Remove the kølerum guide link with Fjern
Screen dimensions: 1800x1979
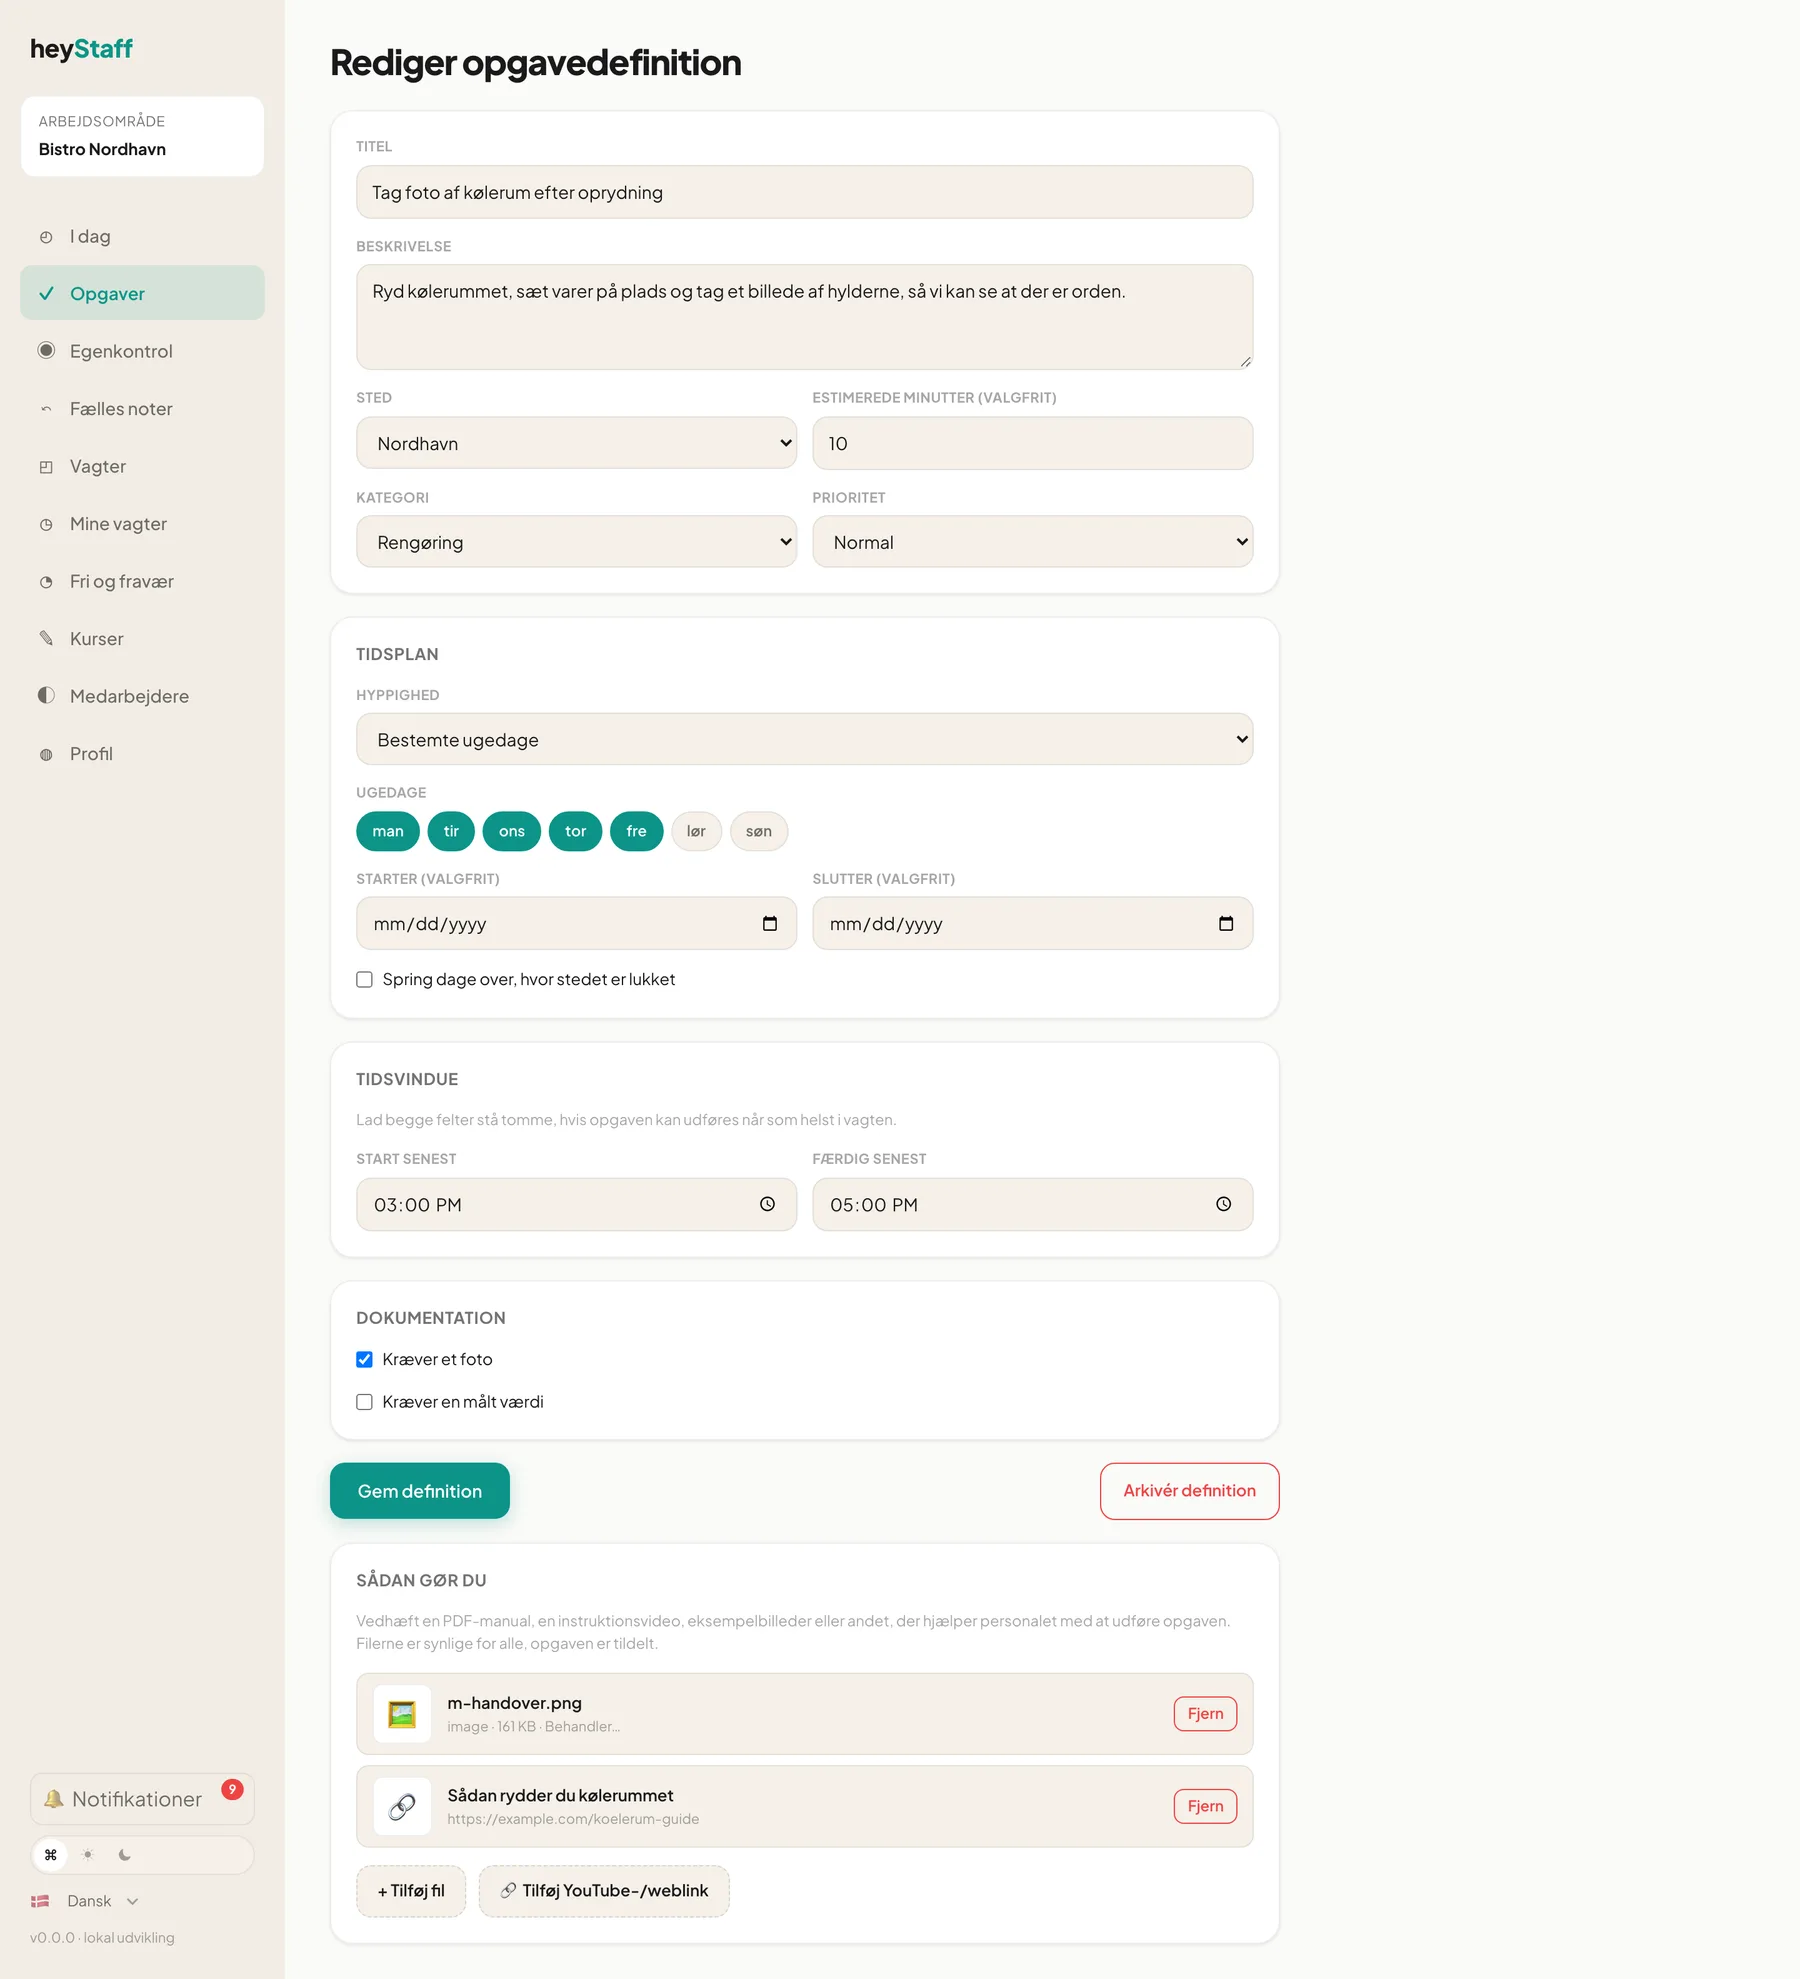[x=1205, y=1806]
